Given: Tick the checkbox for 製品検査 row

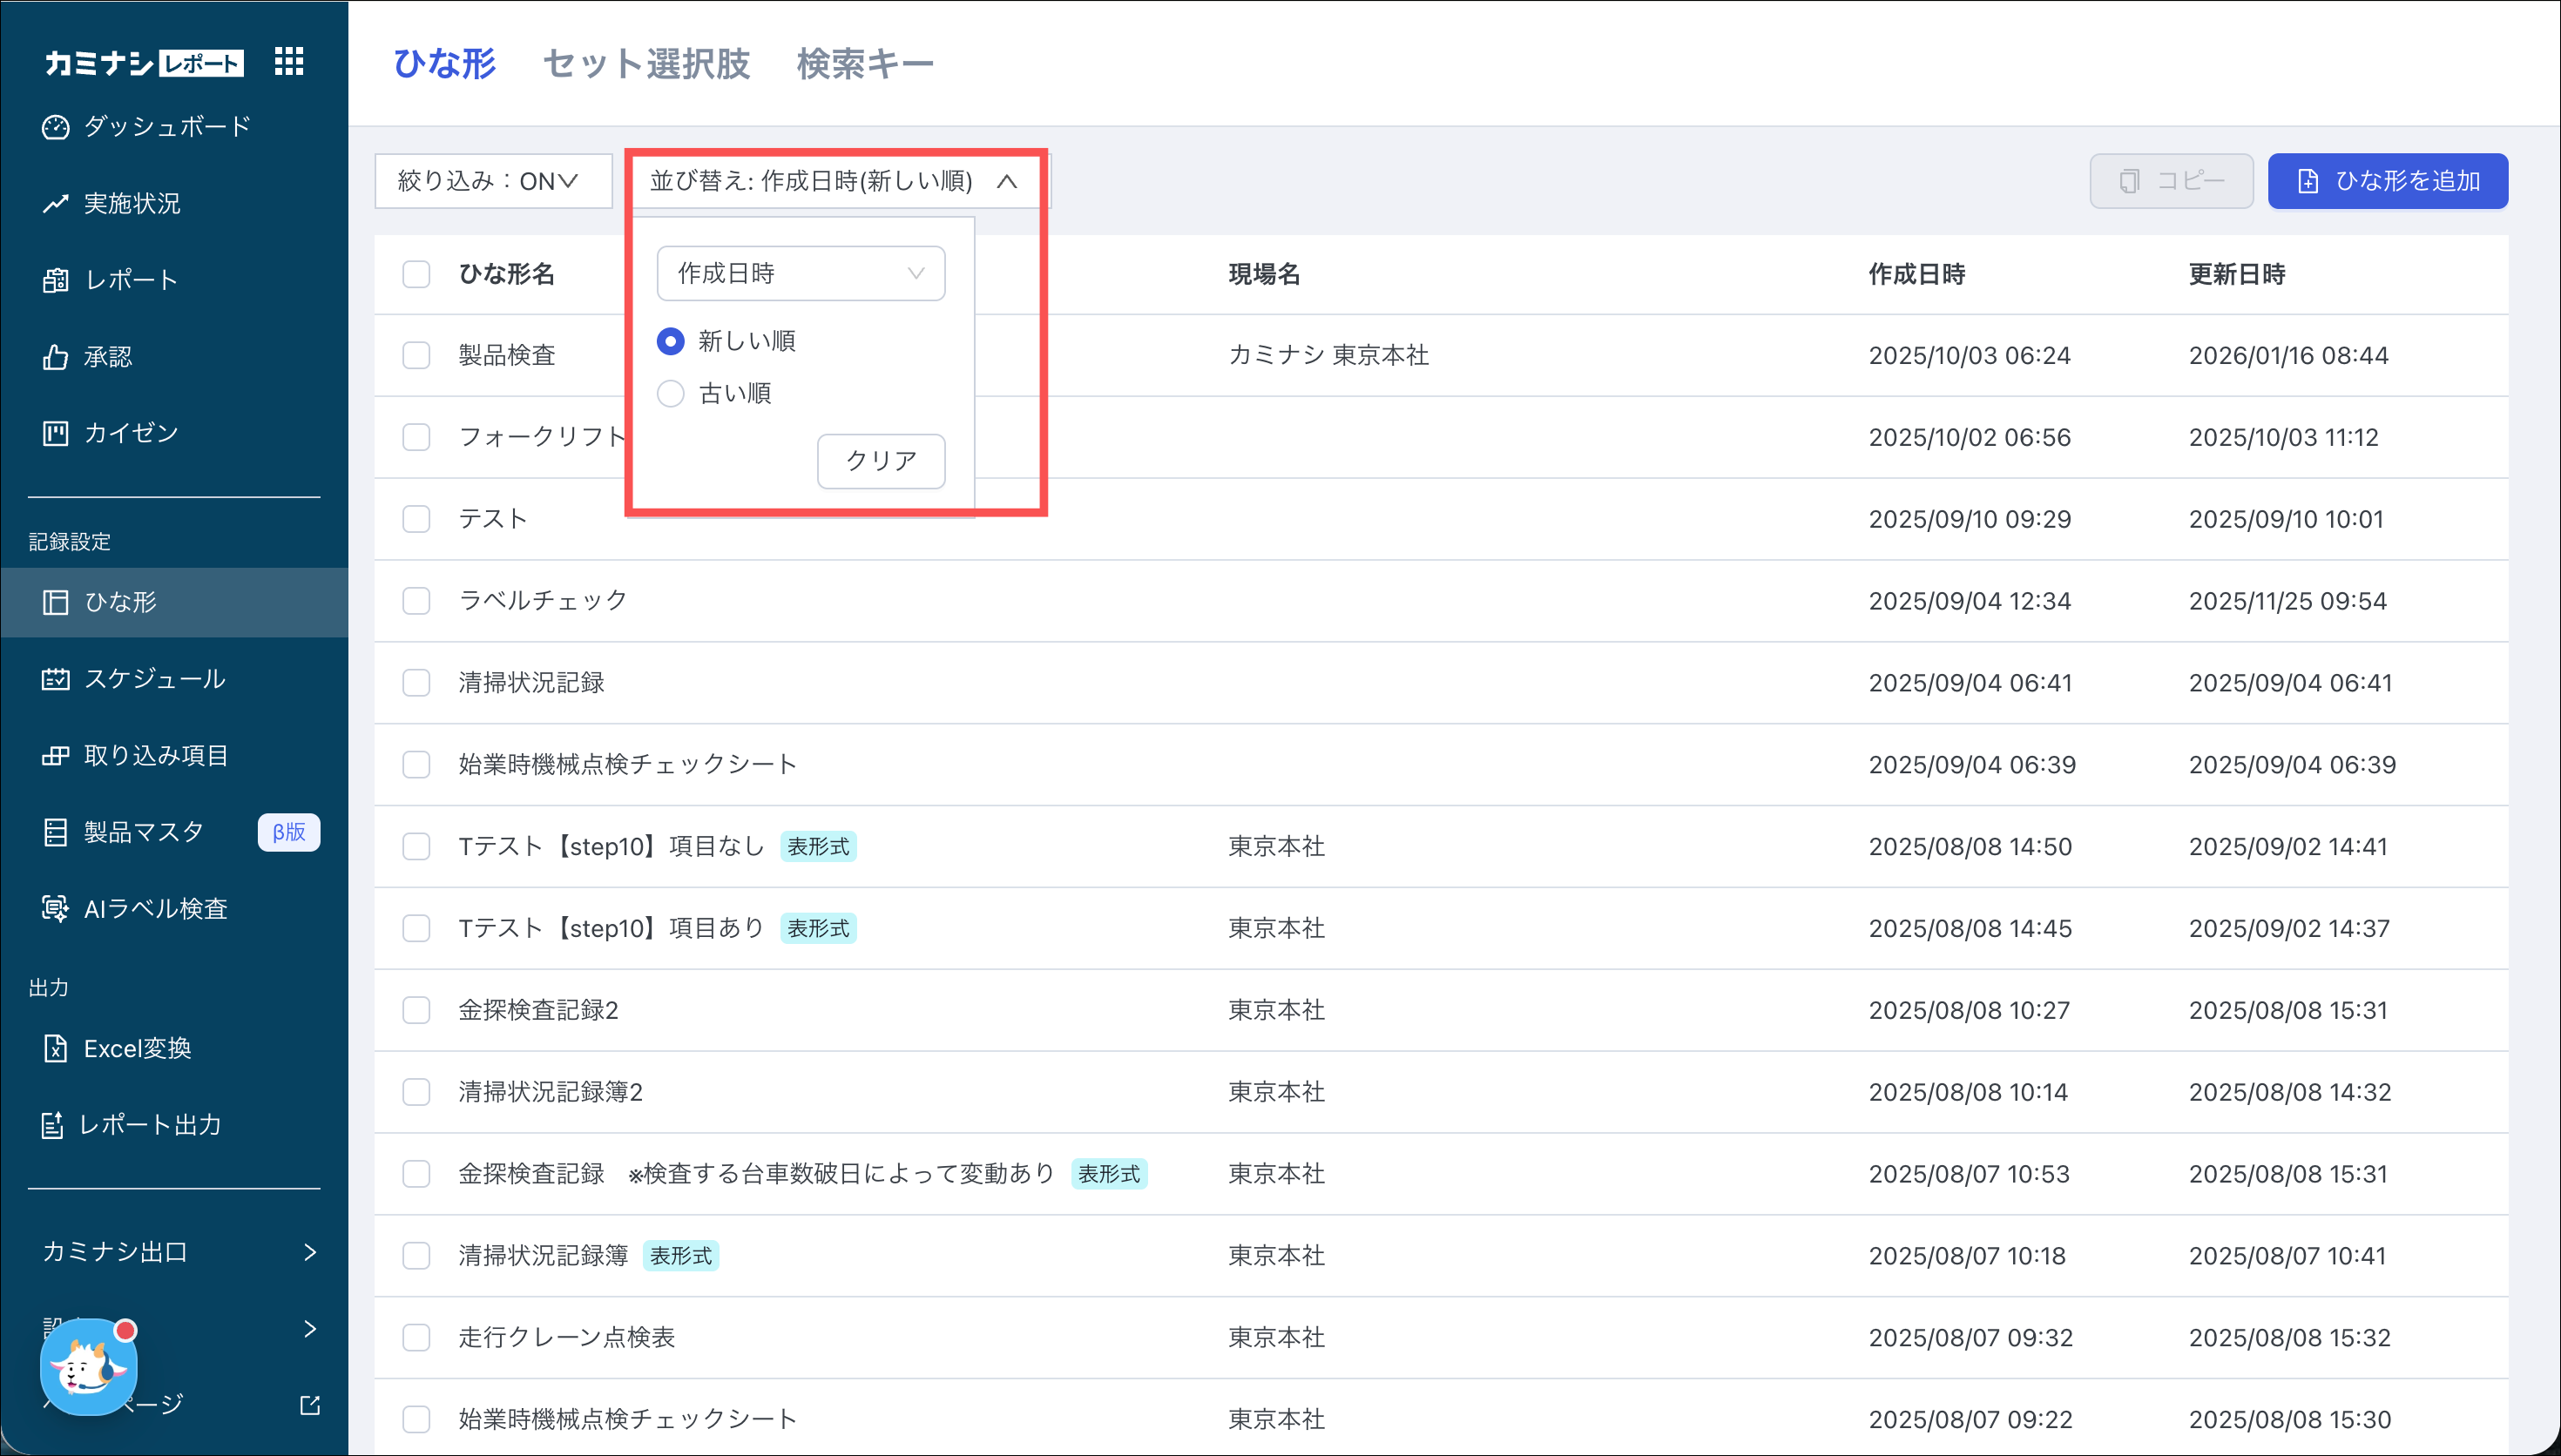Looking at the screenshot, I should tap(416, 356).
